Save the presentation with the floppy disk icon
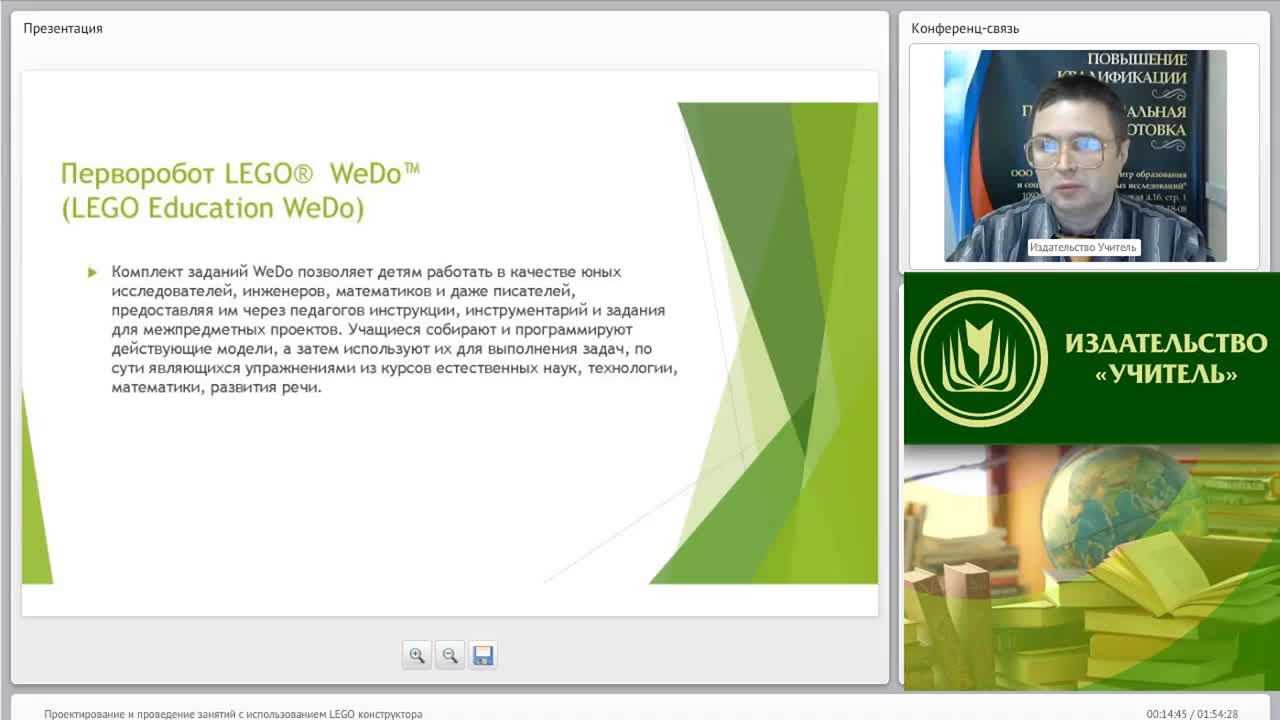 coord(483,655)
